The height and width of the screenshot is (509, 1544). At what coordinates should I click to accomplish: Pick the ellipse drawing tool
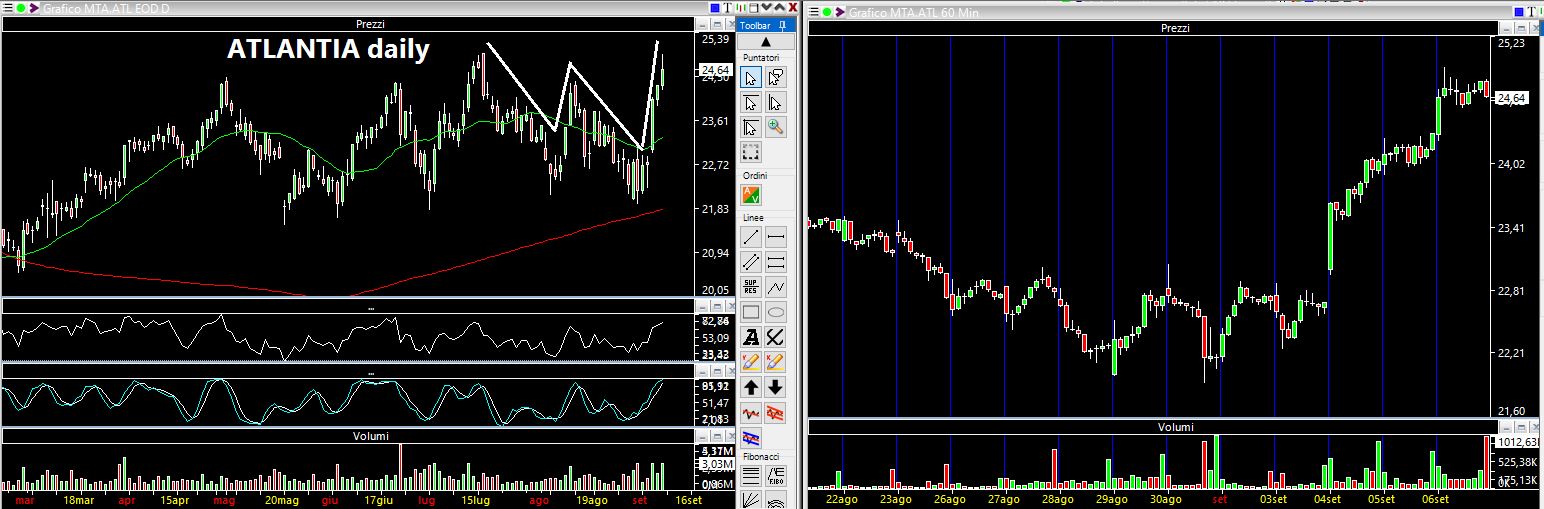pos(775,312)
